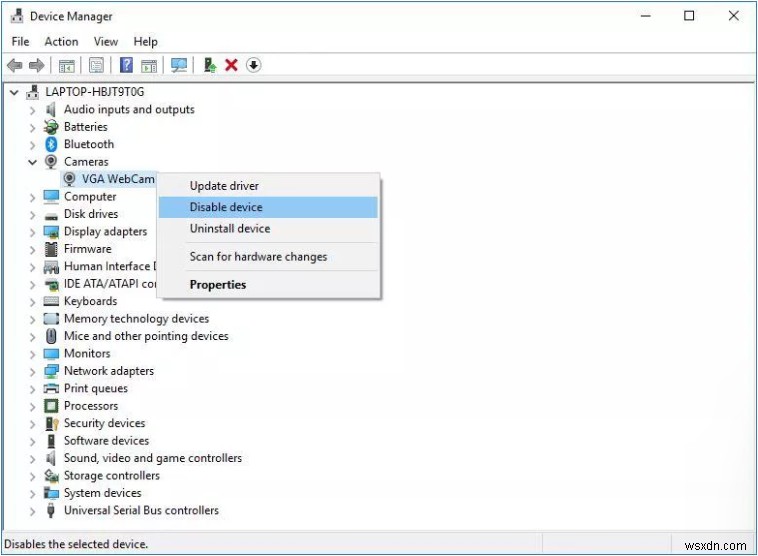The height and width of the screenshot is (556, 758).
Task: Expand the Display adapters chevron
Action: (x=32, y=232)
